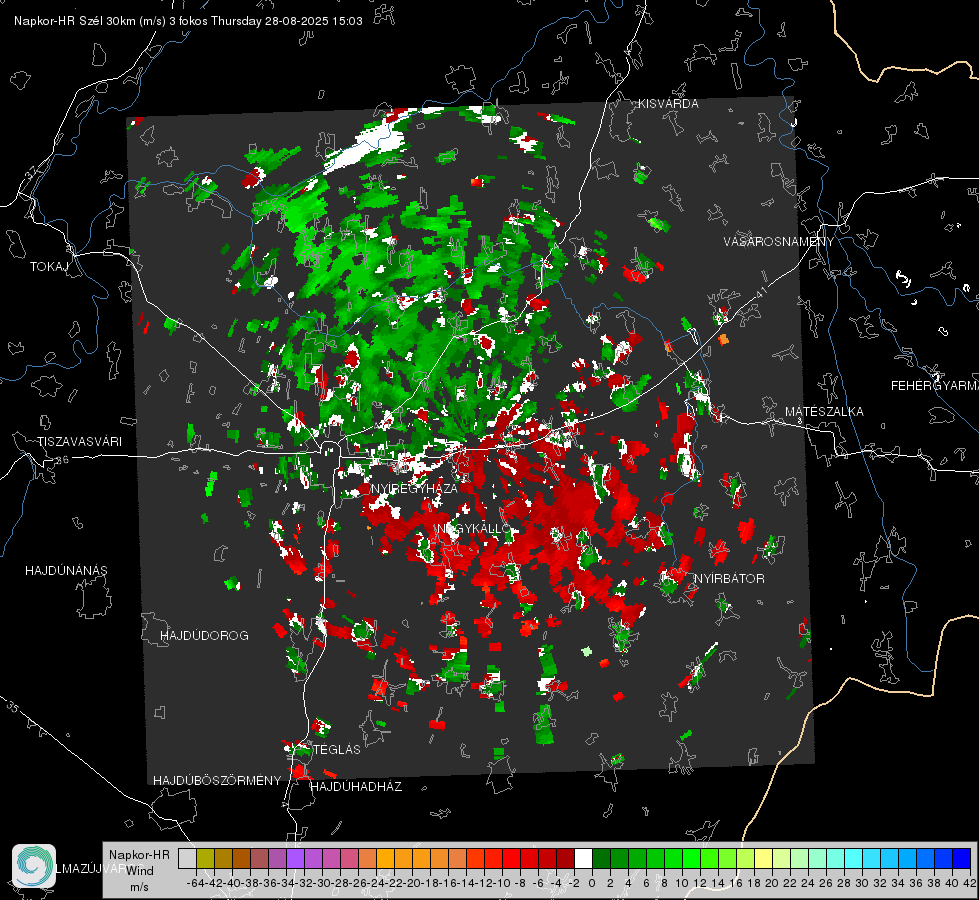Pick the dark red swatch between -4 and -2
This screenshot has width=979, height=900.
point(565,858)
